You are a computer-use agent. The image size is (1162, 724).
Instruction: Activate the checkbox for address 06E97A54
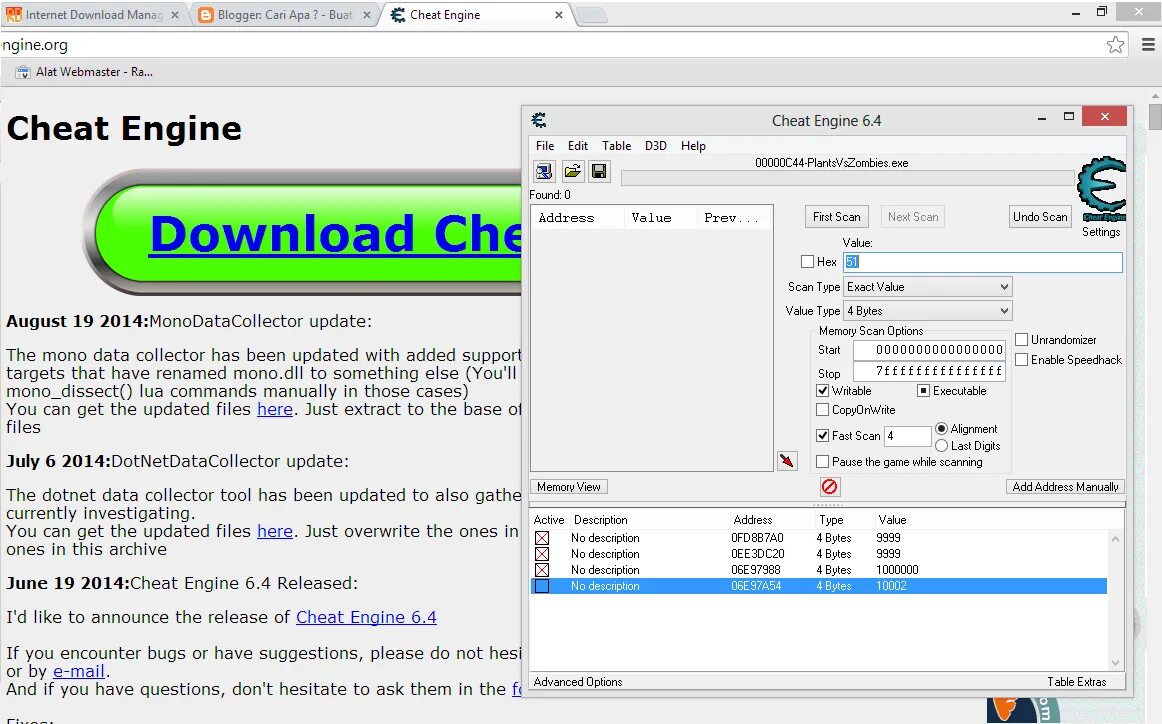542,586
